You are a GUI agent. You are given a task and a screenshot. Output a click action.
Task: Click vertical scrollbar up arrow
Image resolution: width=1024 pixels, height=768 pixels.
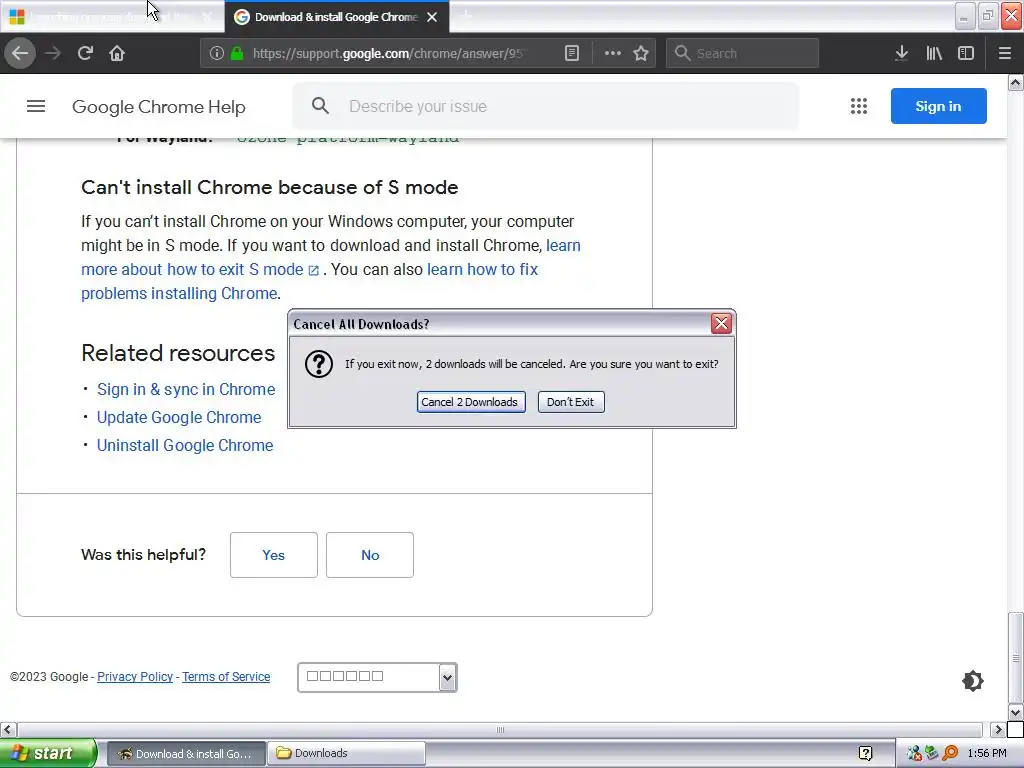pos(1016,82)
